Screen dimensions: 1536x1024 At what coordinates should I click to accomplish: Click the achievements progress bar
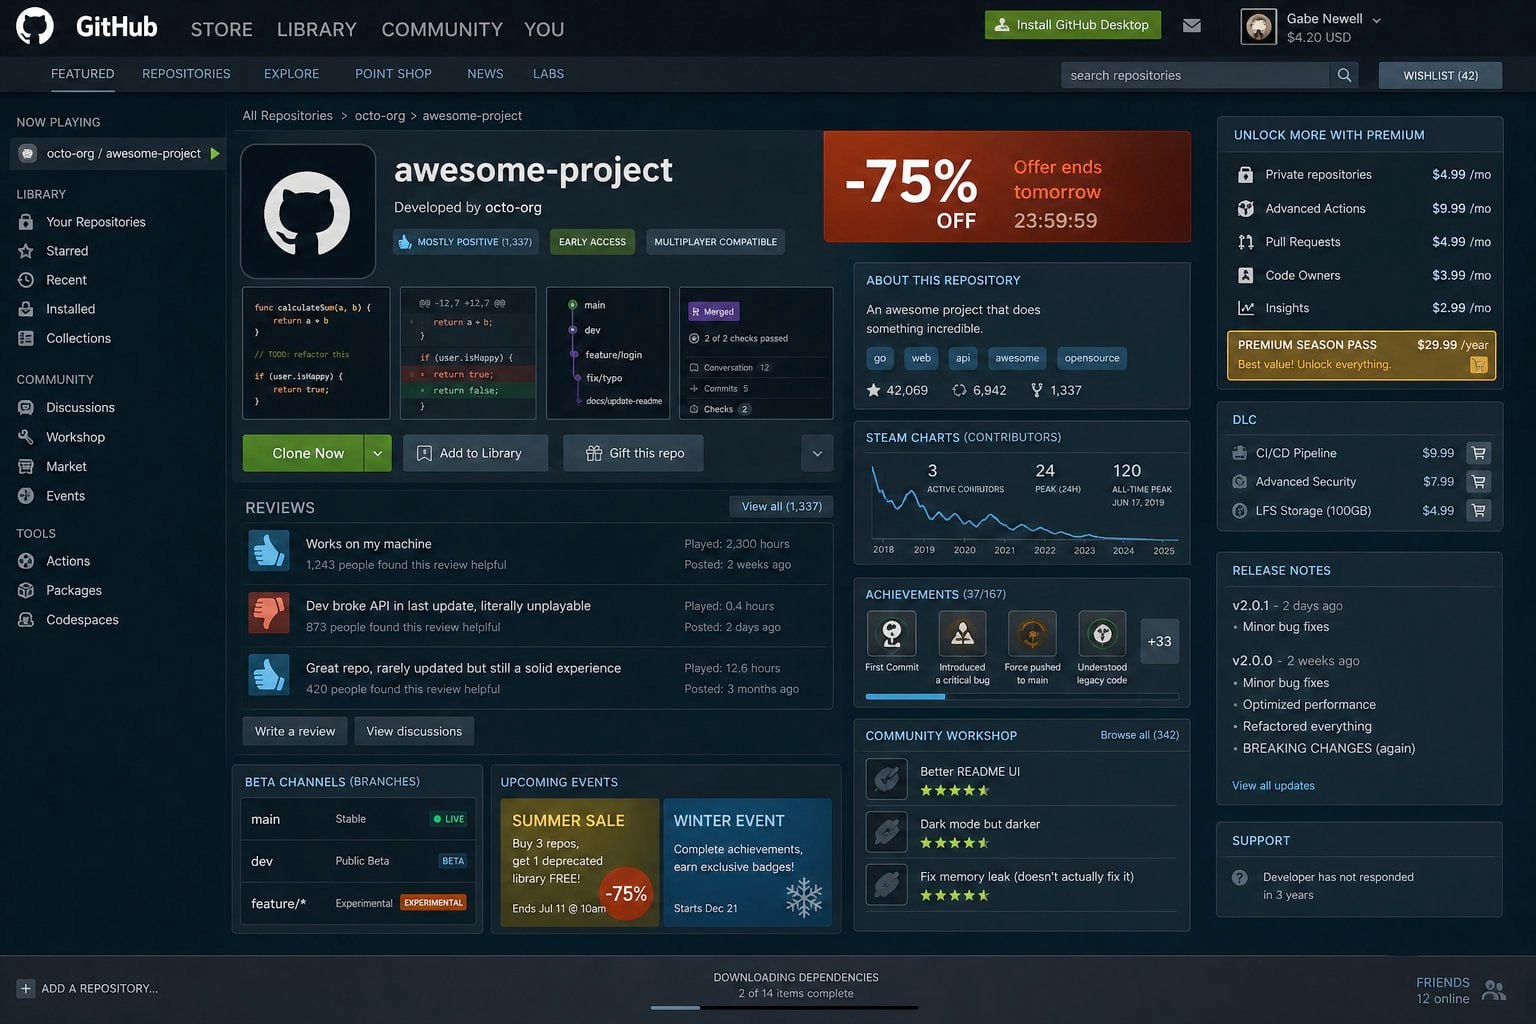click(1022, 696)
